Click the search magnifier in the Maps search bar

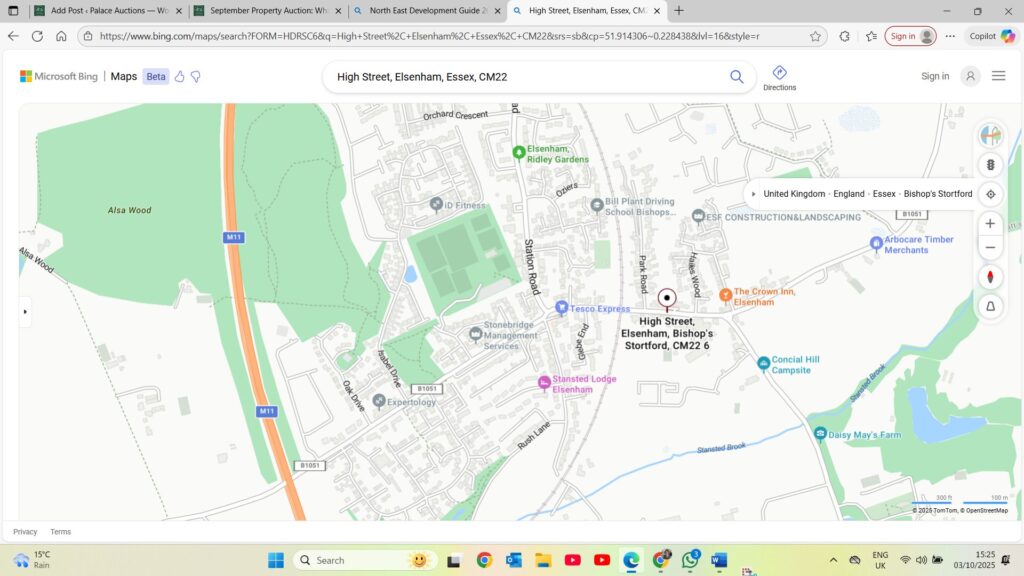[736, 76]
